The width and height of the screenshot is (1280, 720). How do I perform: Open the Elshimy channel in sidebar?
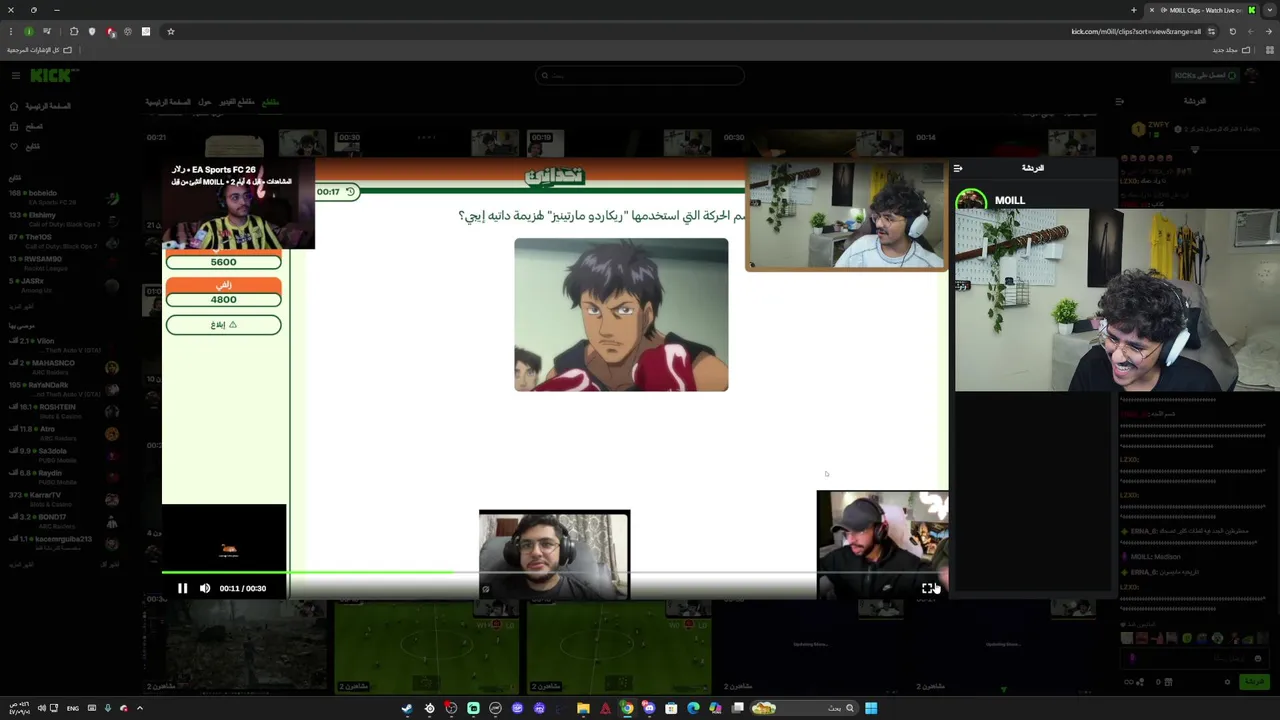pyautogui.click(x=62, y=219)
